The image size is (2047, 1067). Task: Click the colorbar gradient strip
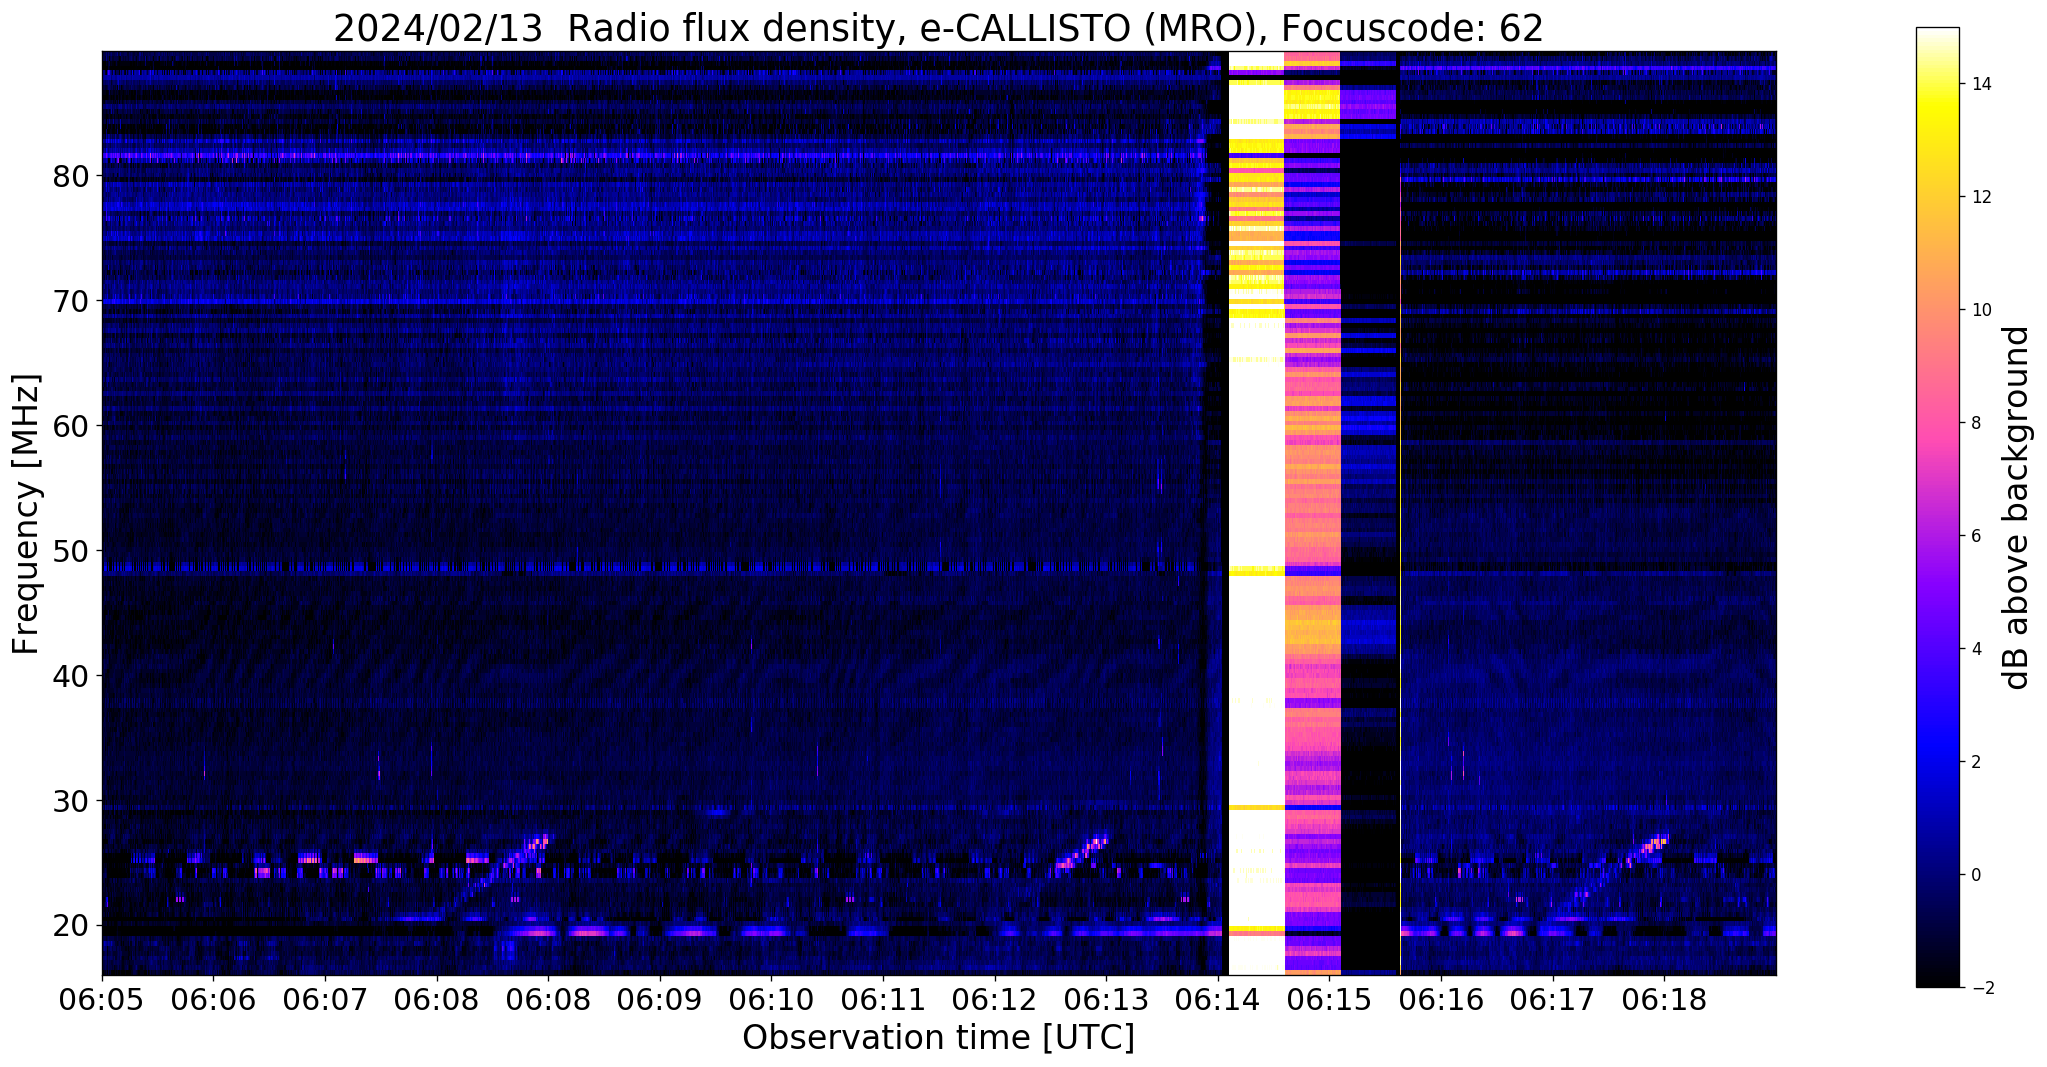pyautogui.click(x=1937, y=507)
